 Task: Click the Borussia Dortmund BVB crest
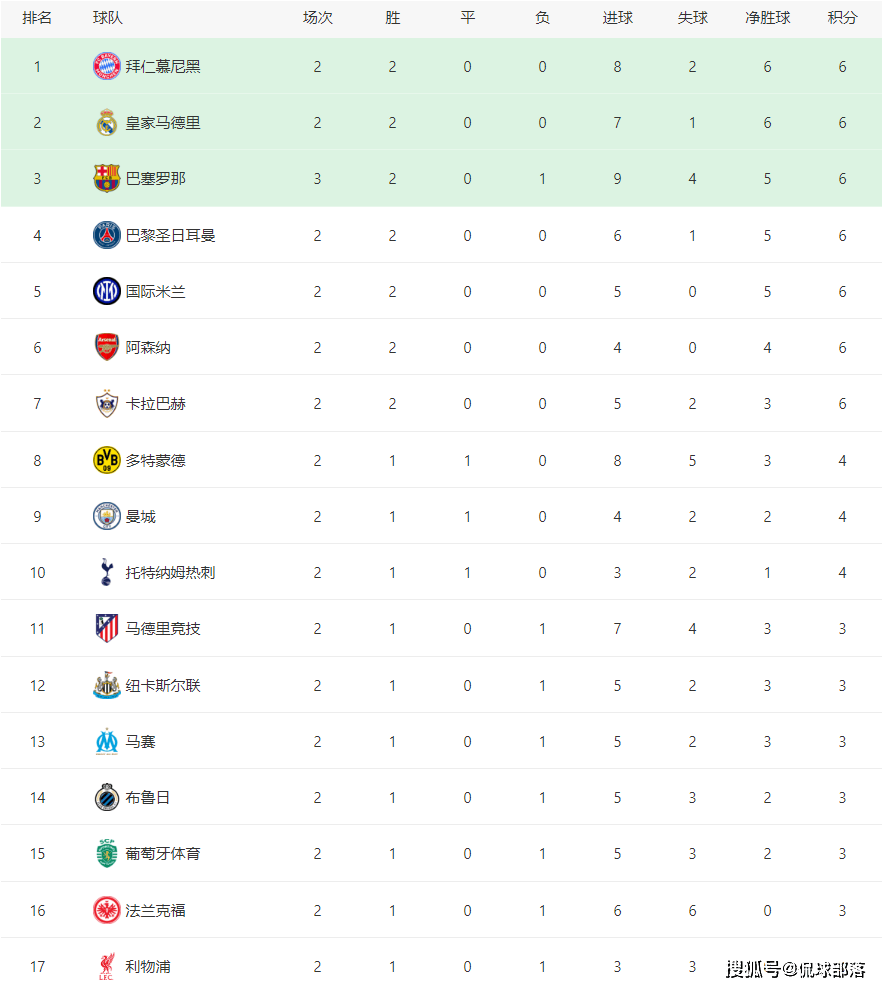[106, 460]
